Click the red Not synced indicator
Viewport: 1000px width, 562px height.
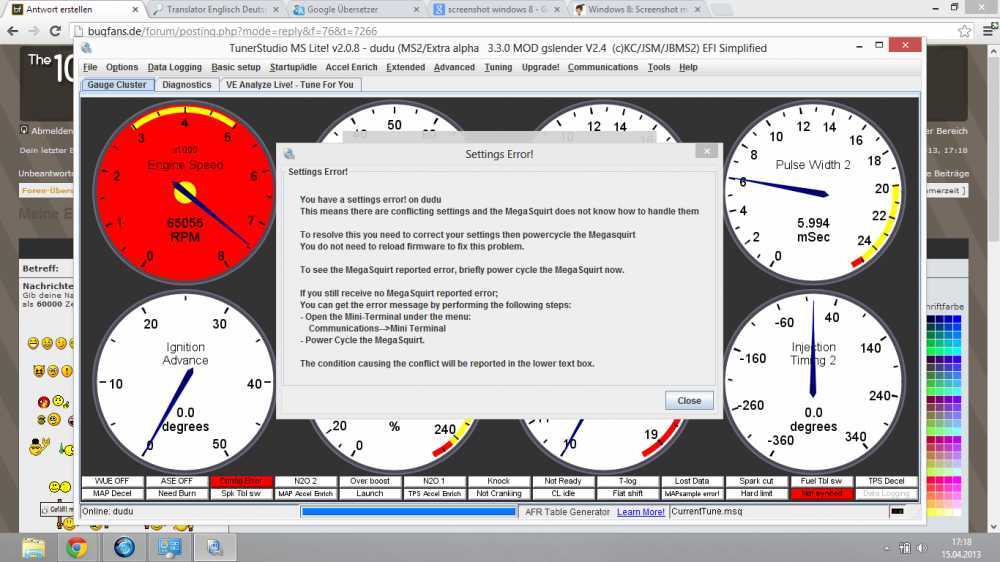click(x=821, y=494)
